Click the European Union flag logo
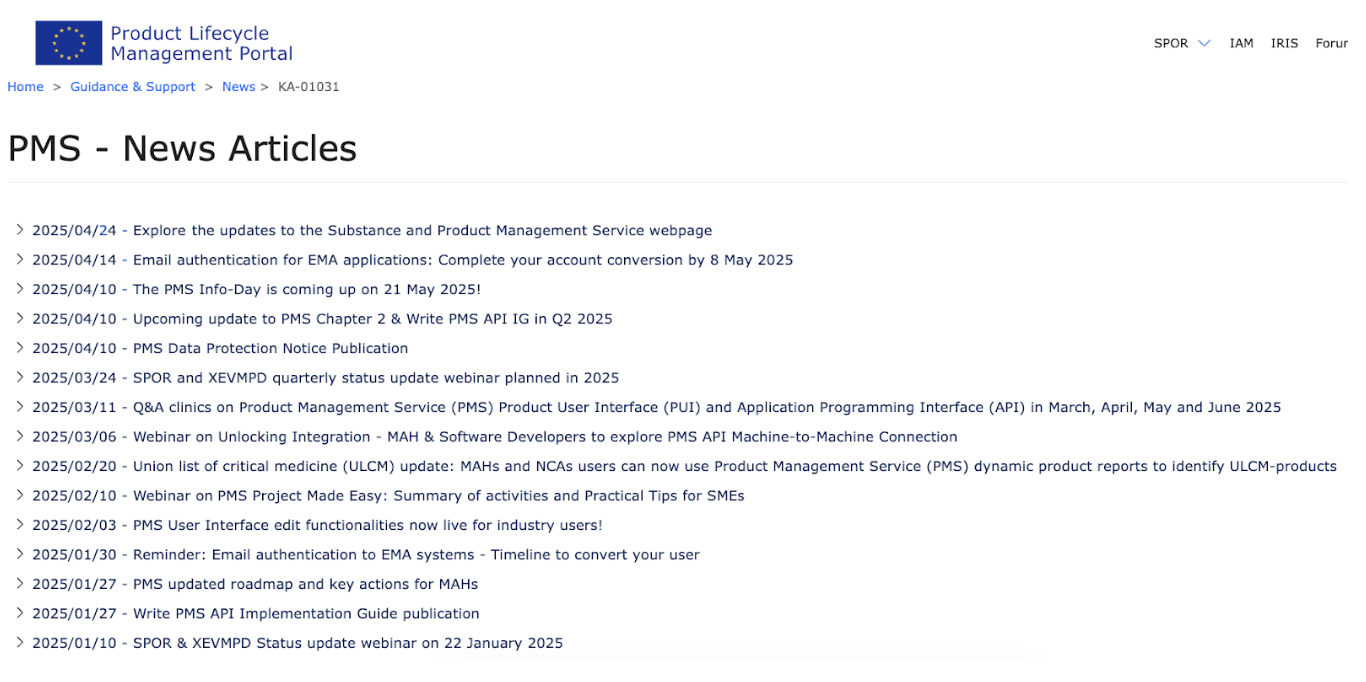Screen dimensions: 1366x682 tap(68, 43)
